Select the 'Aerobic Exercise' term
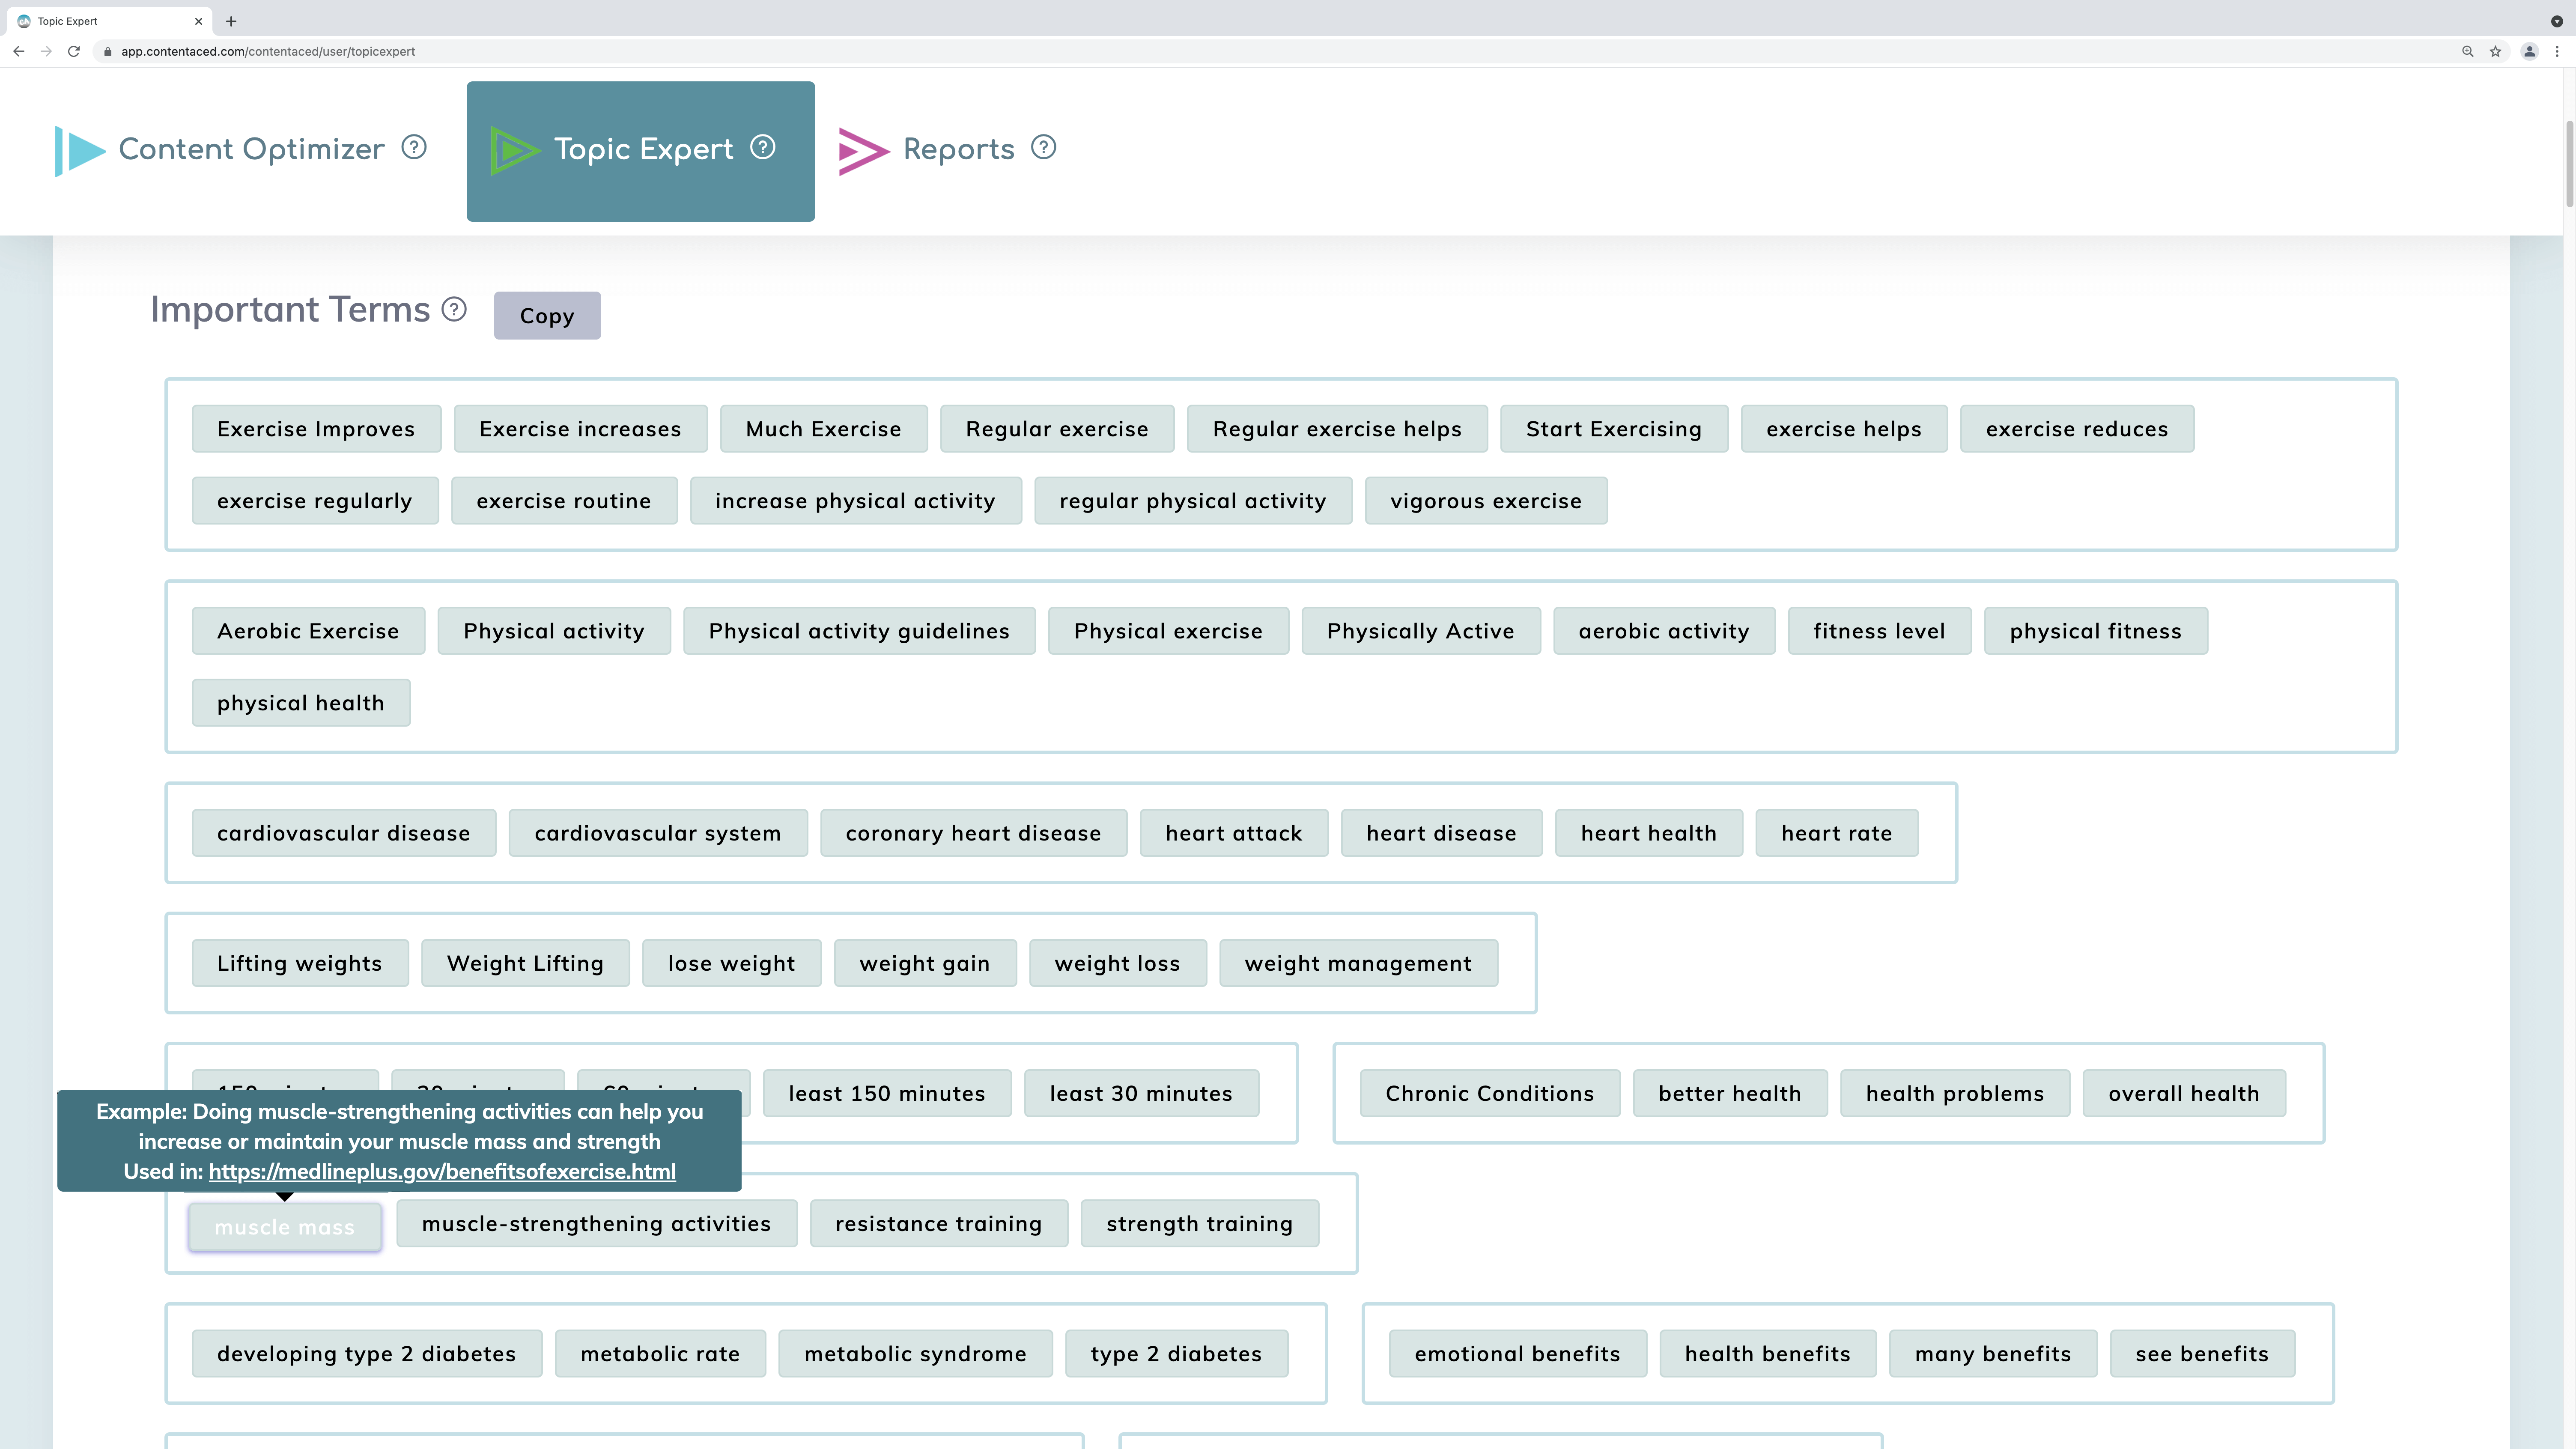Viewport: 2576px width, 1449px height. pos(308,631)
